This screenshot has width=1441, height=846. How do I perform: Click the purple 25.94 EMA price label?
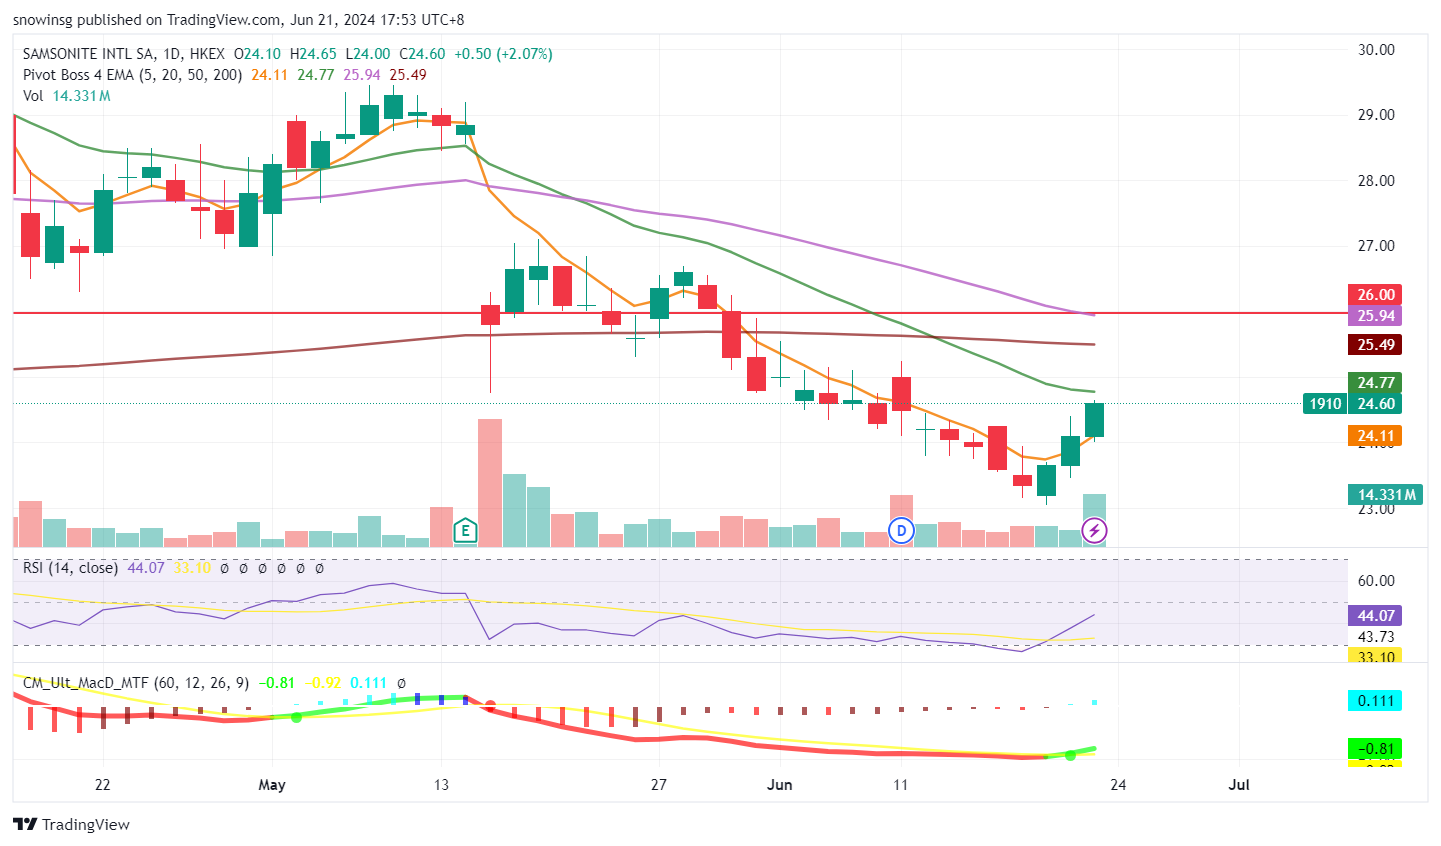[x=1375, y=316]
